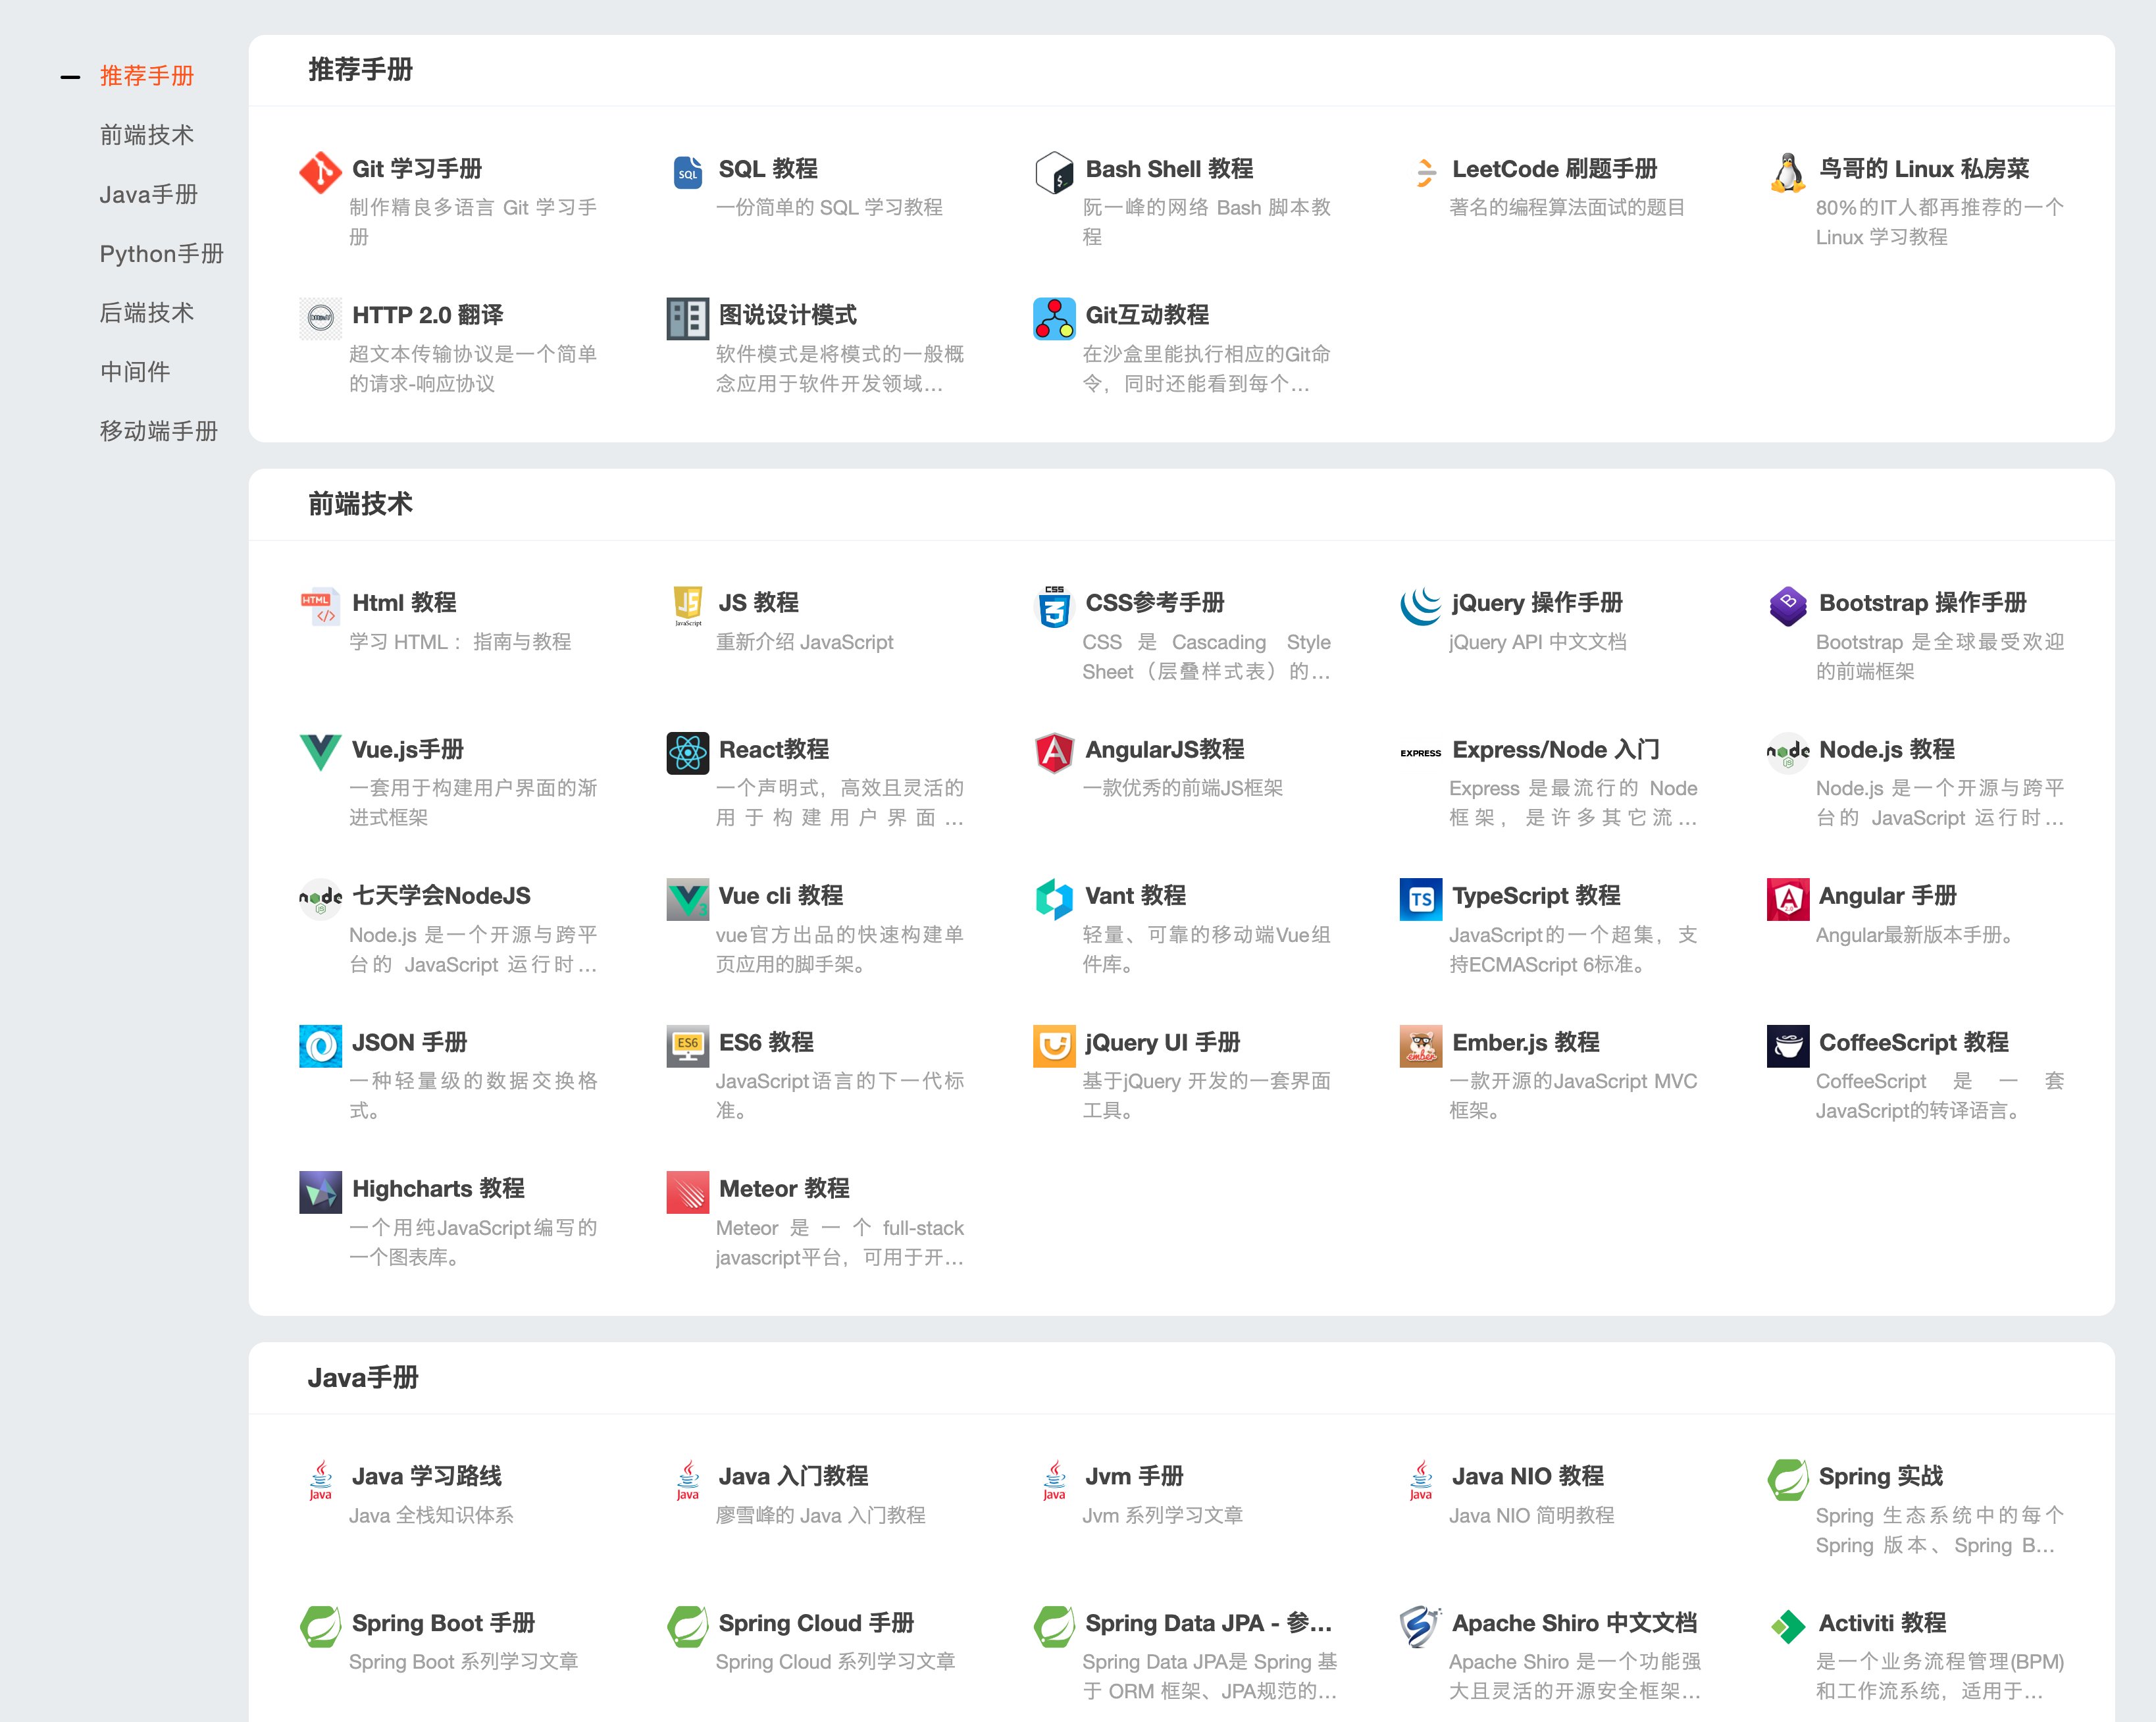Select 中间件 in the sidebar
2156x1722 pixels.
tap(135, 372)
